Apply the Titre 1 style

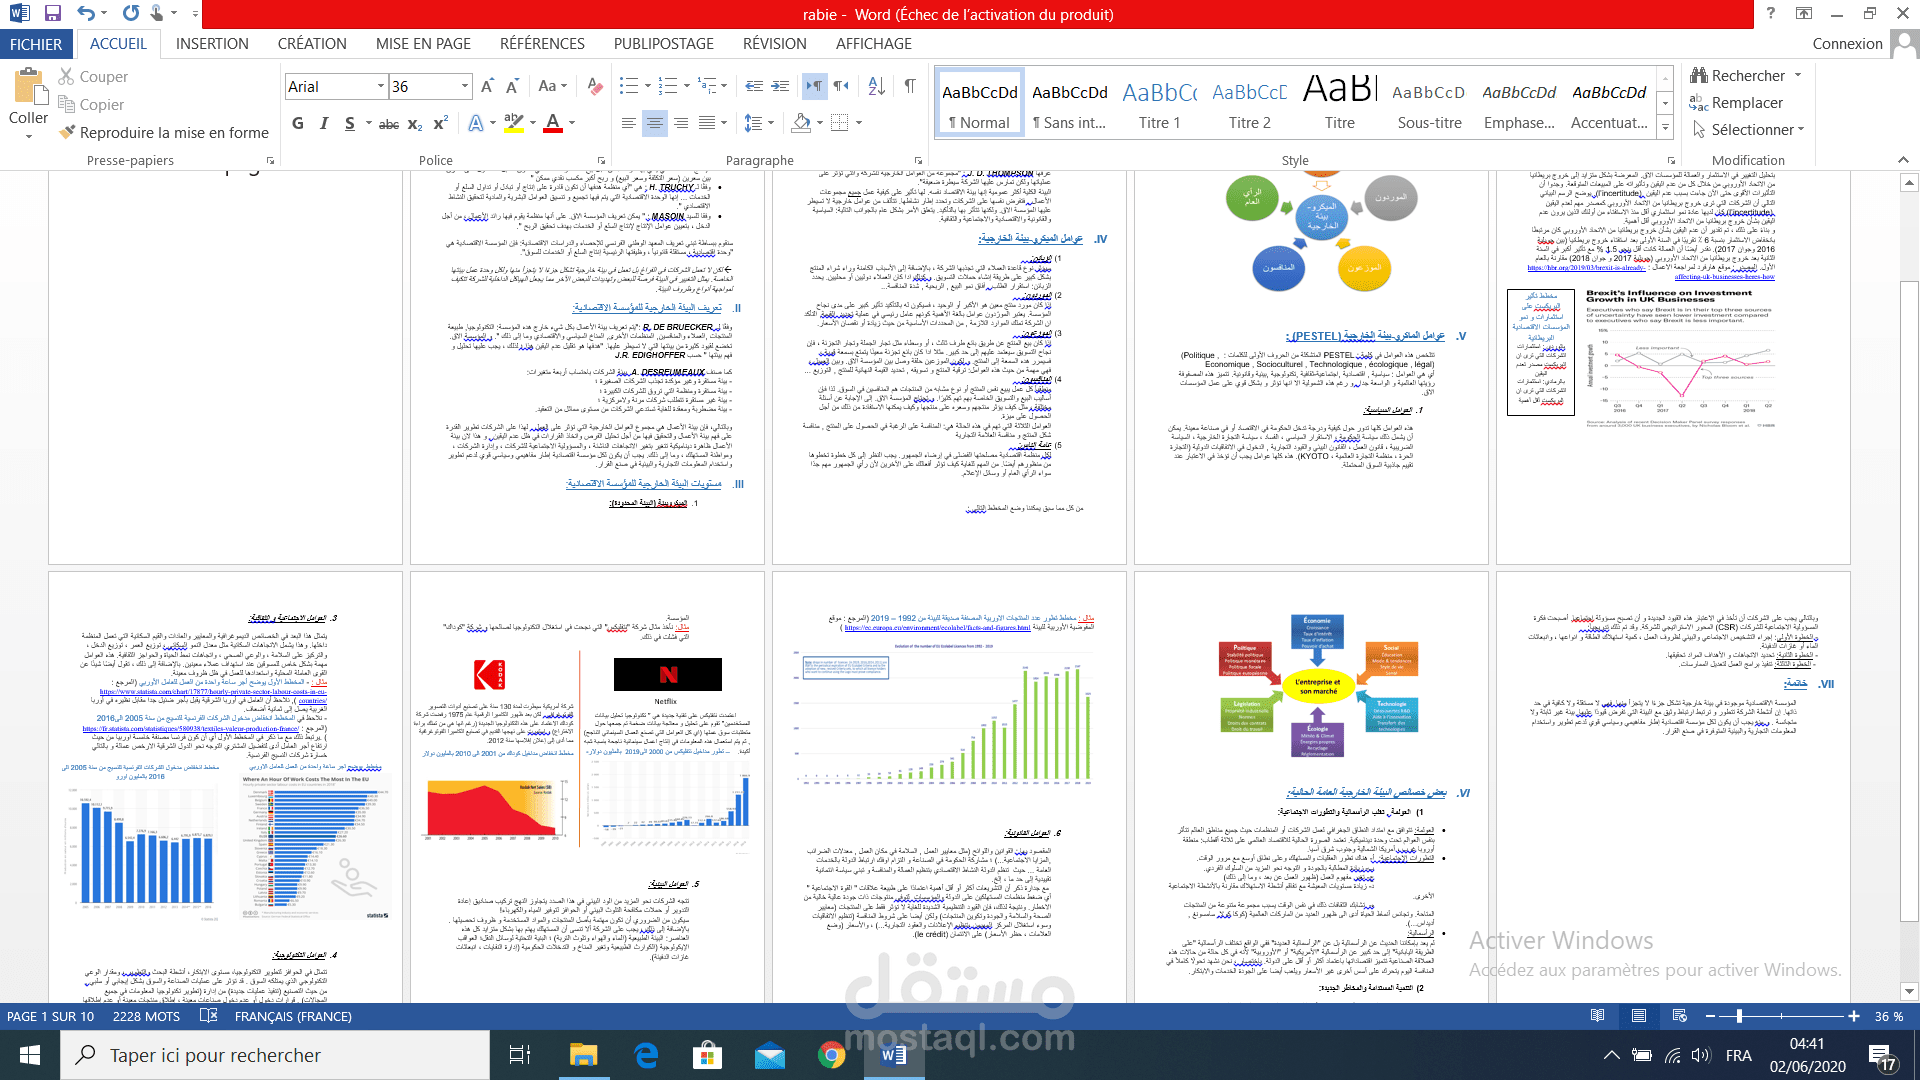point(1159,104)
